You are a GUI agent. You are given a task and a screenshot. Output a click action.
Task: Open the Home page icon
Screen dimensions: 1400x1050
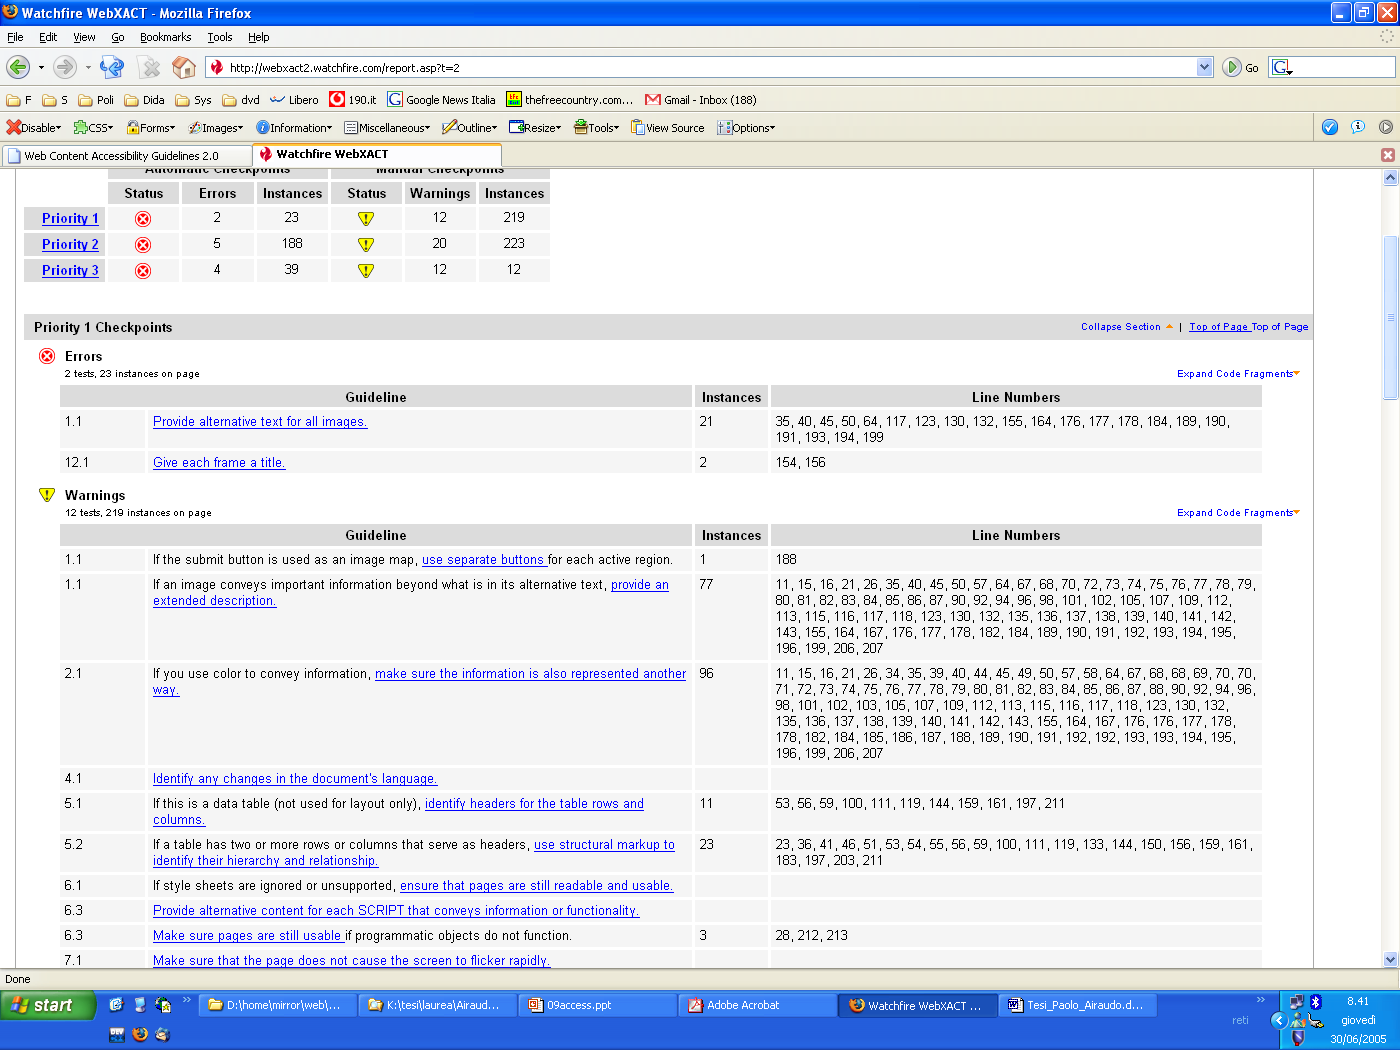click(183, 67)
